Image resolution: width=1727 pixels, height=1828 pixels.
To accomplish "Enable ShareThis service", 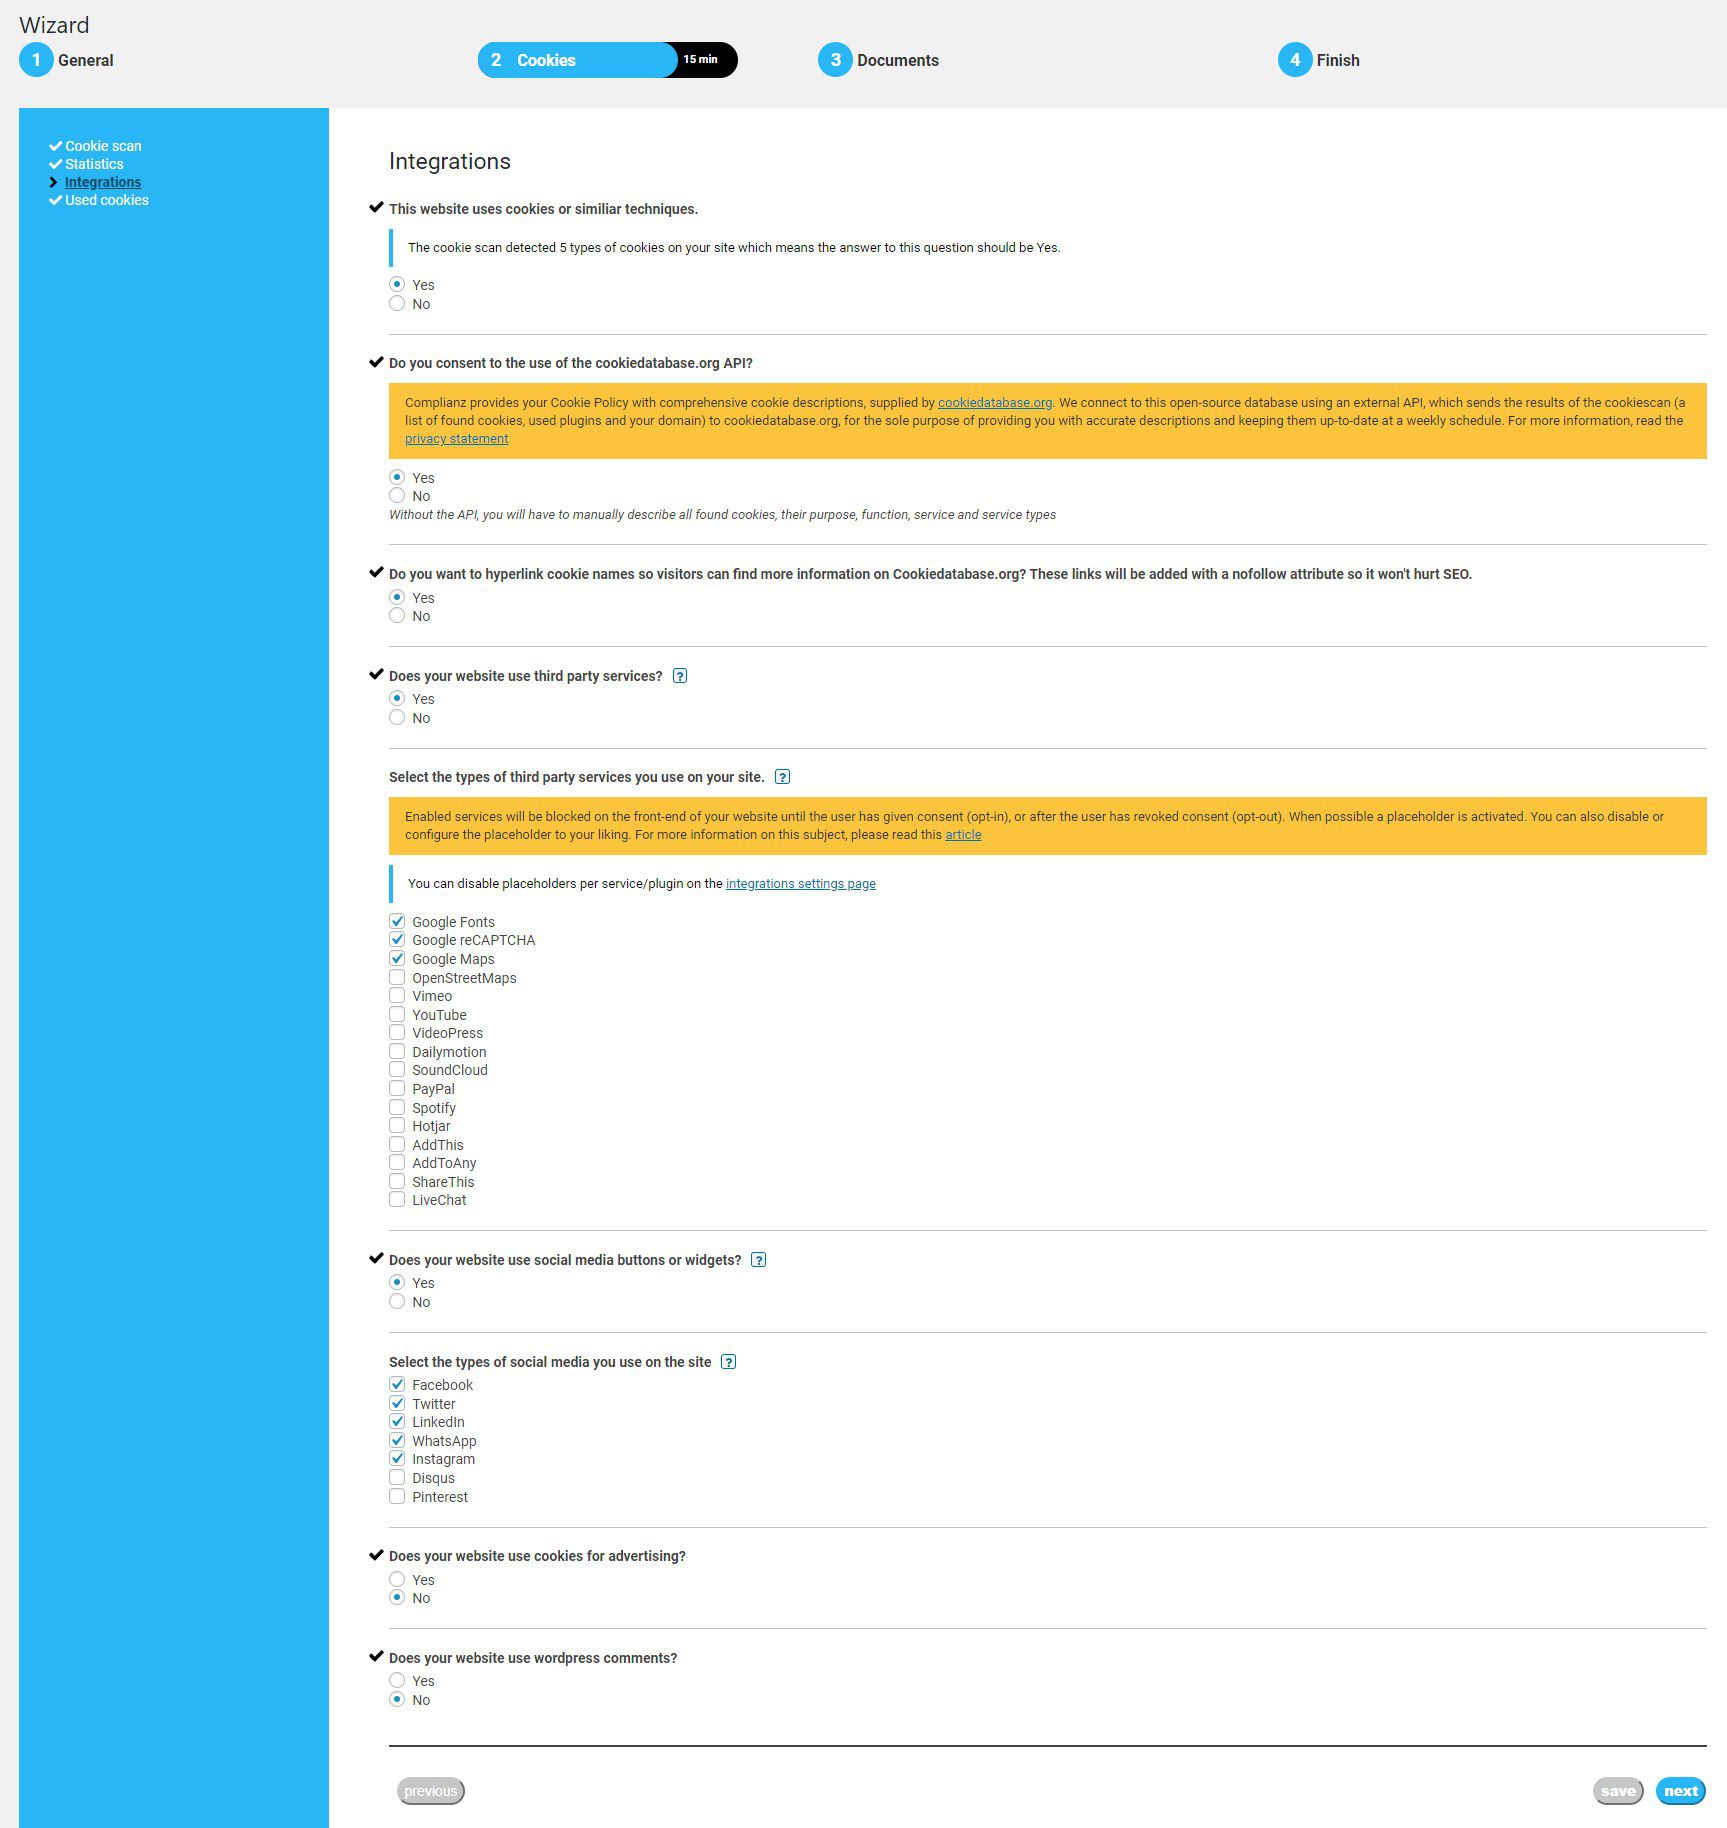I will pos(397,1181).
